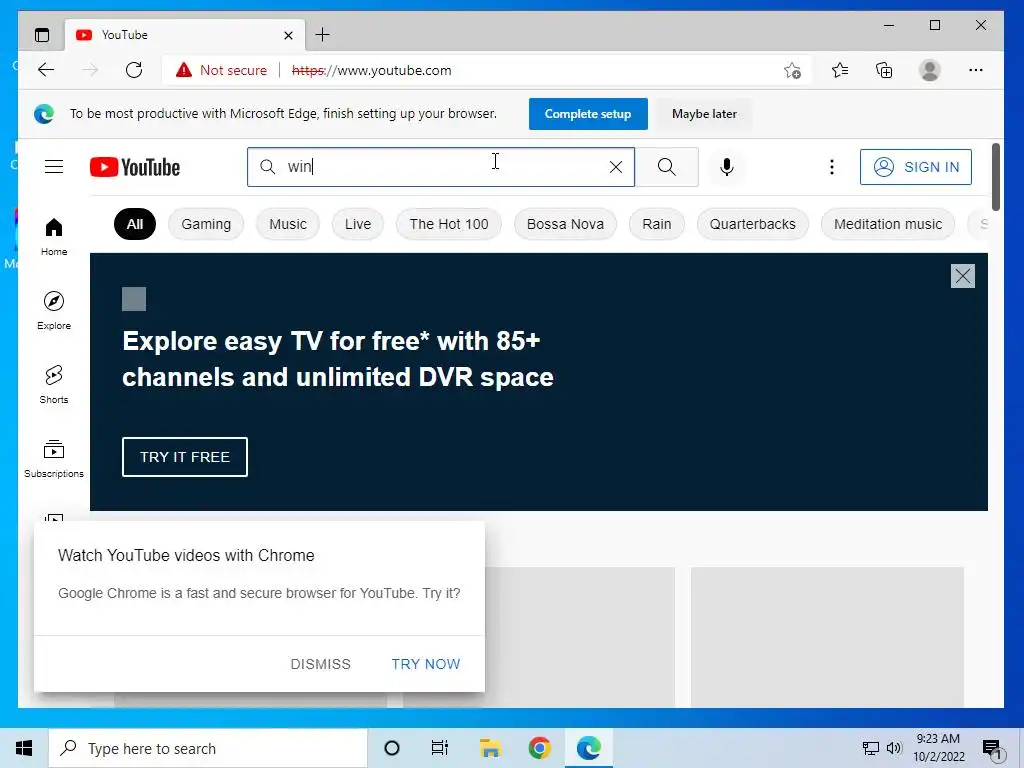1024x768 pixels.
Task: Click into the YouTube search field
Action: 441,167
